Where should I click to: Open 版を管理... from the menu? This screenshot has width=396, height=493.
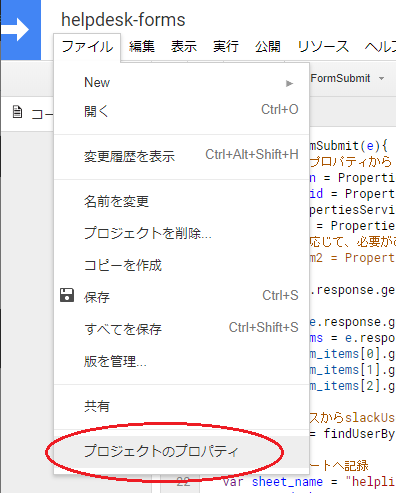coord(181,361)
